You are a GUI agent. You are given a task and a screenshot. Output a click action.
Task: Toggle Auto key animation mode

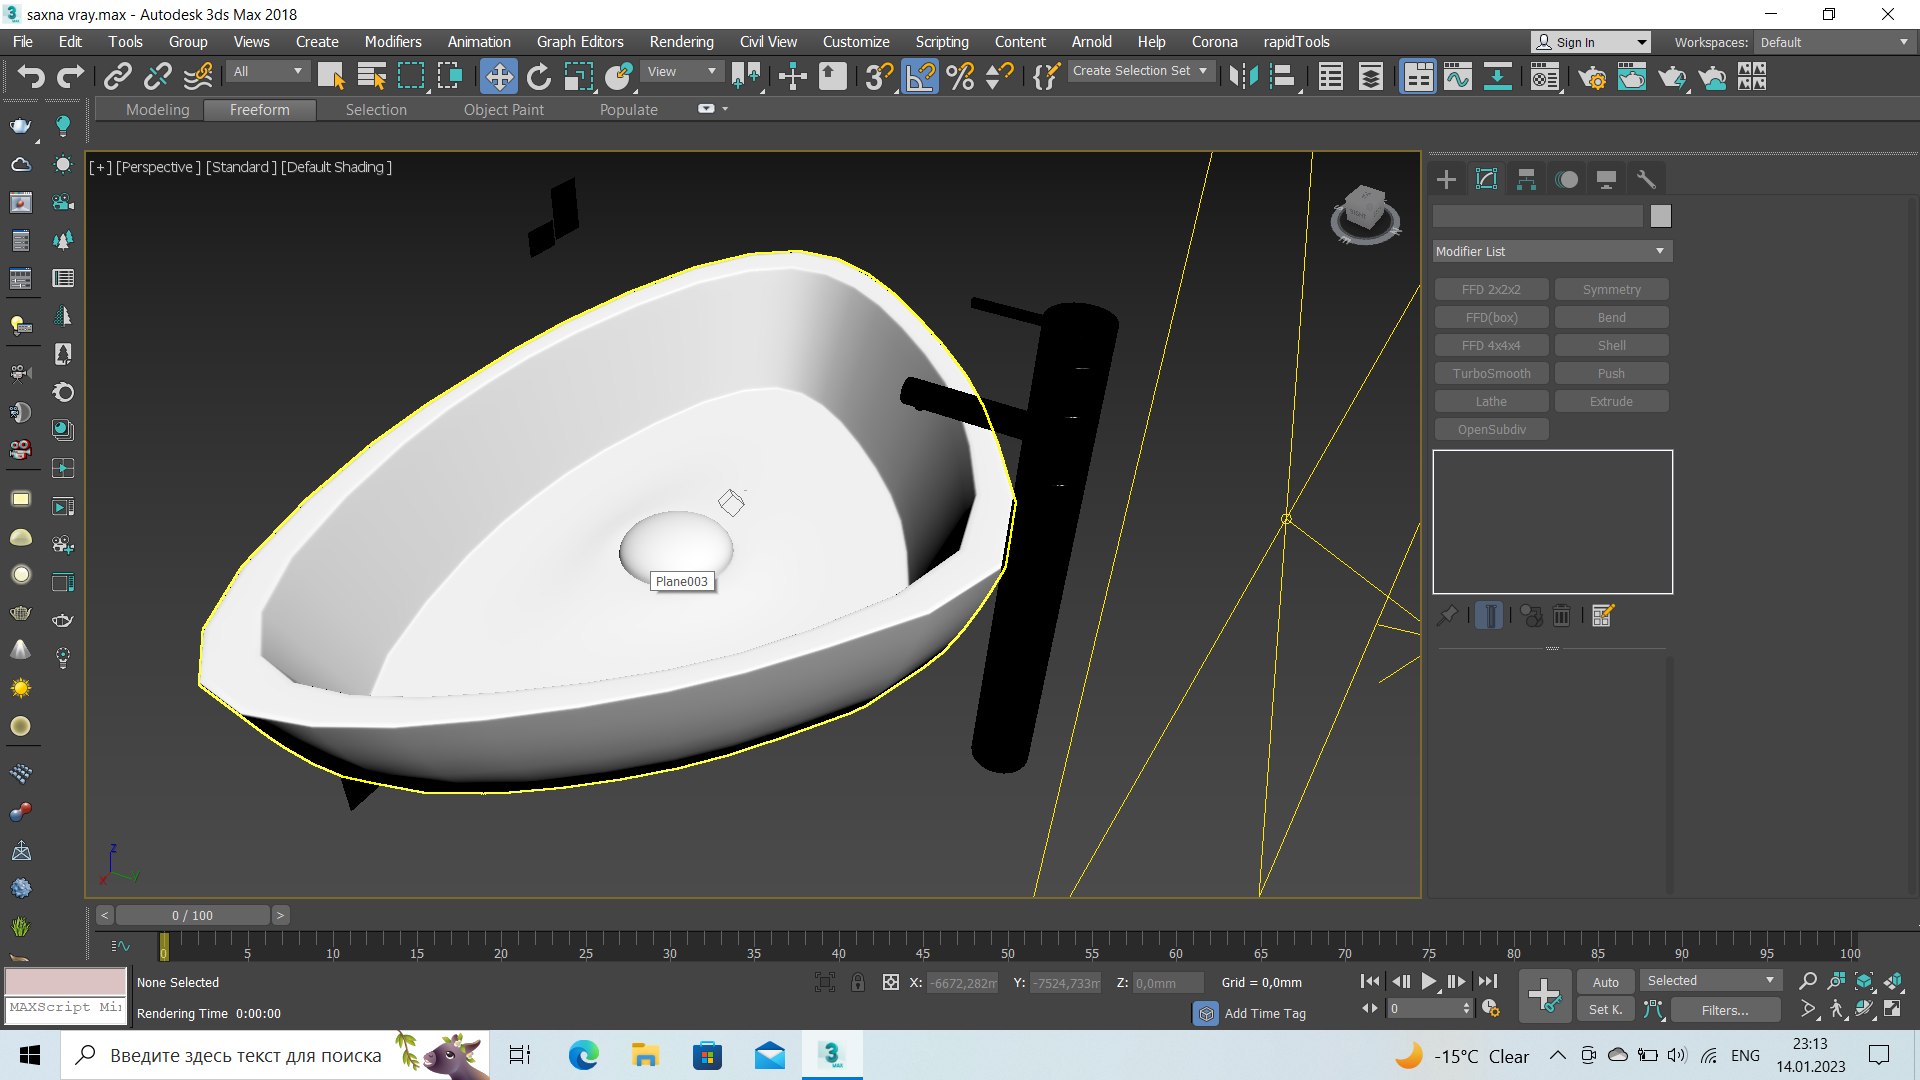coord(1605,982)
